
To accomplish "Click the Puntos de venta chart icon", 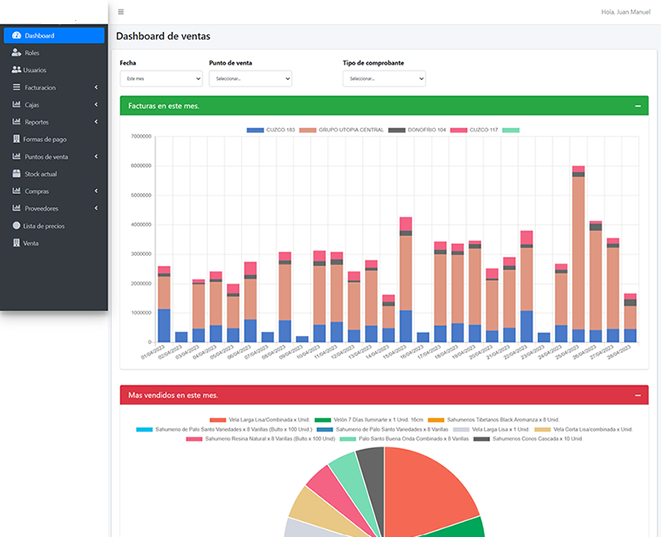I will 16,156.
